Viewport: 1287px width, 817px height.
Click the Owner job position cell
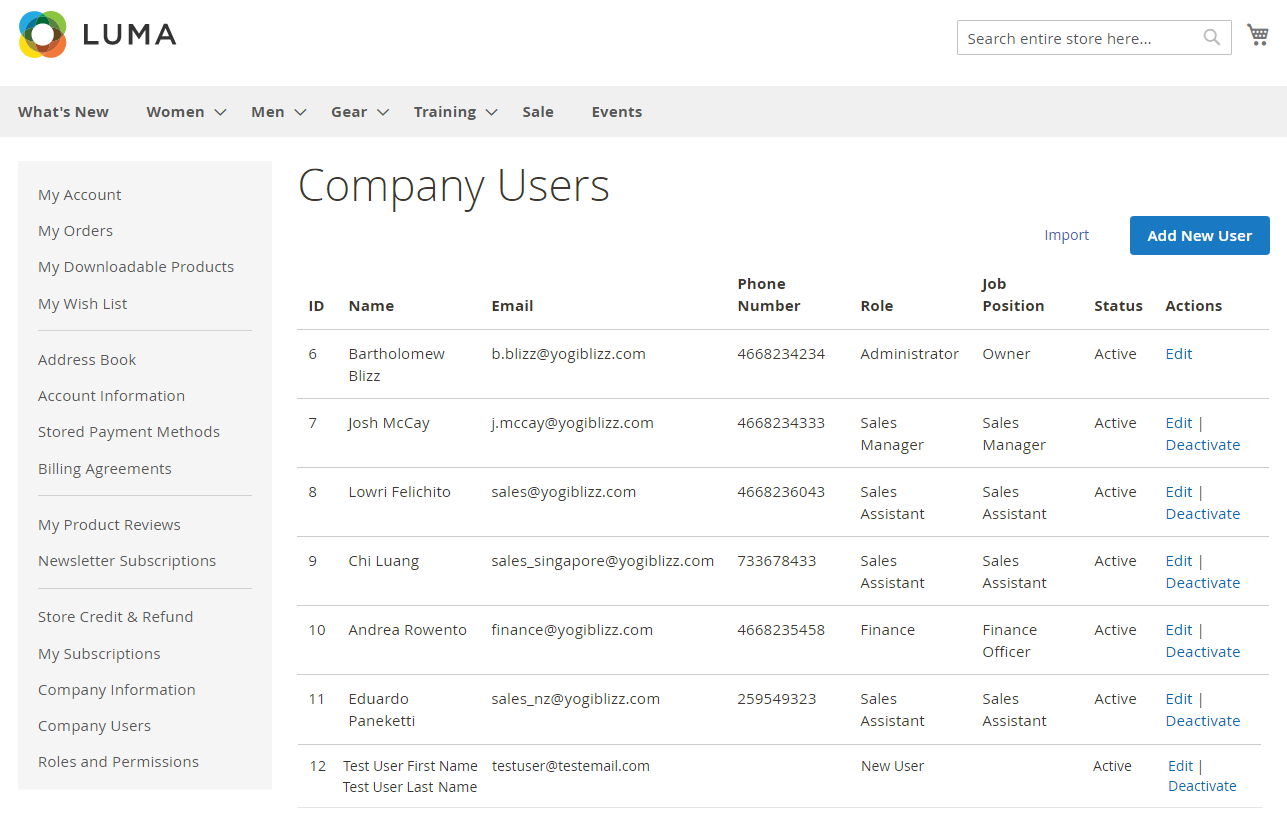click(1006, 354)
